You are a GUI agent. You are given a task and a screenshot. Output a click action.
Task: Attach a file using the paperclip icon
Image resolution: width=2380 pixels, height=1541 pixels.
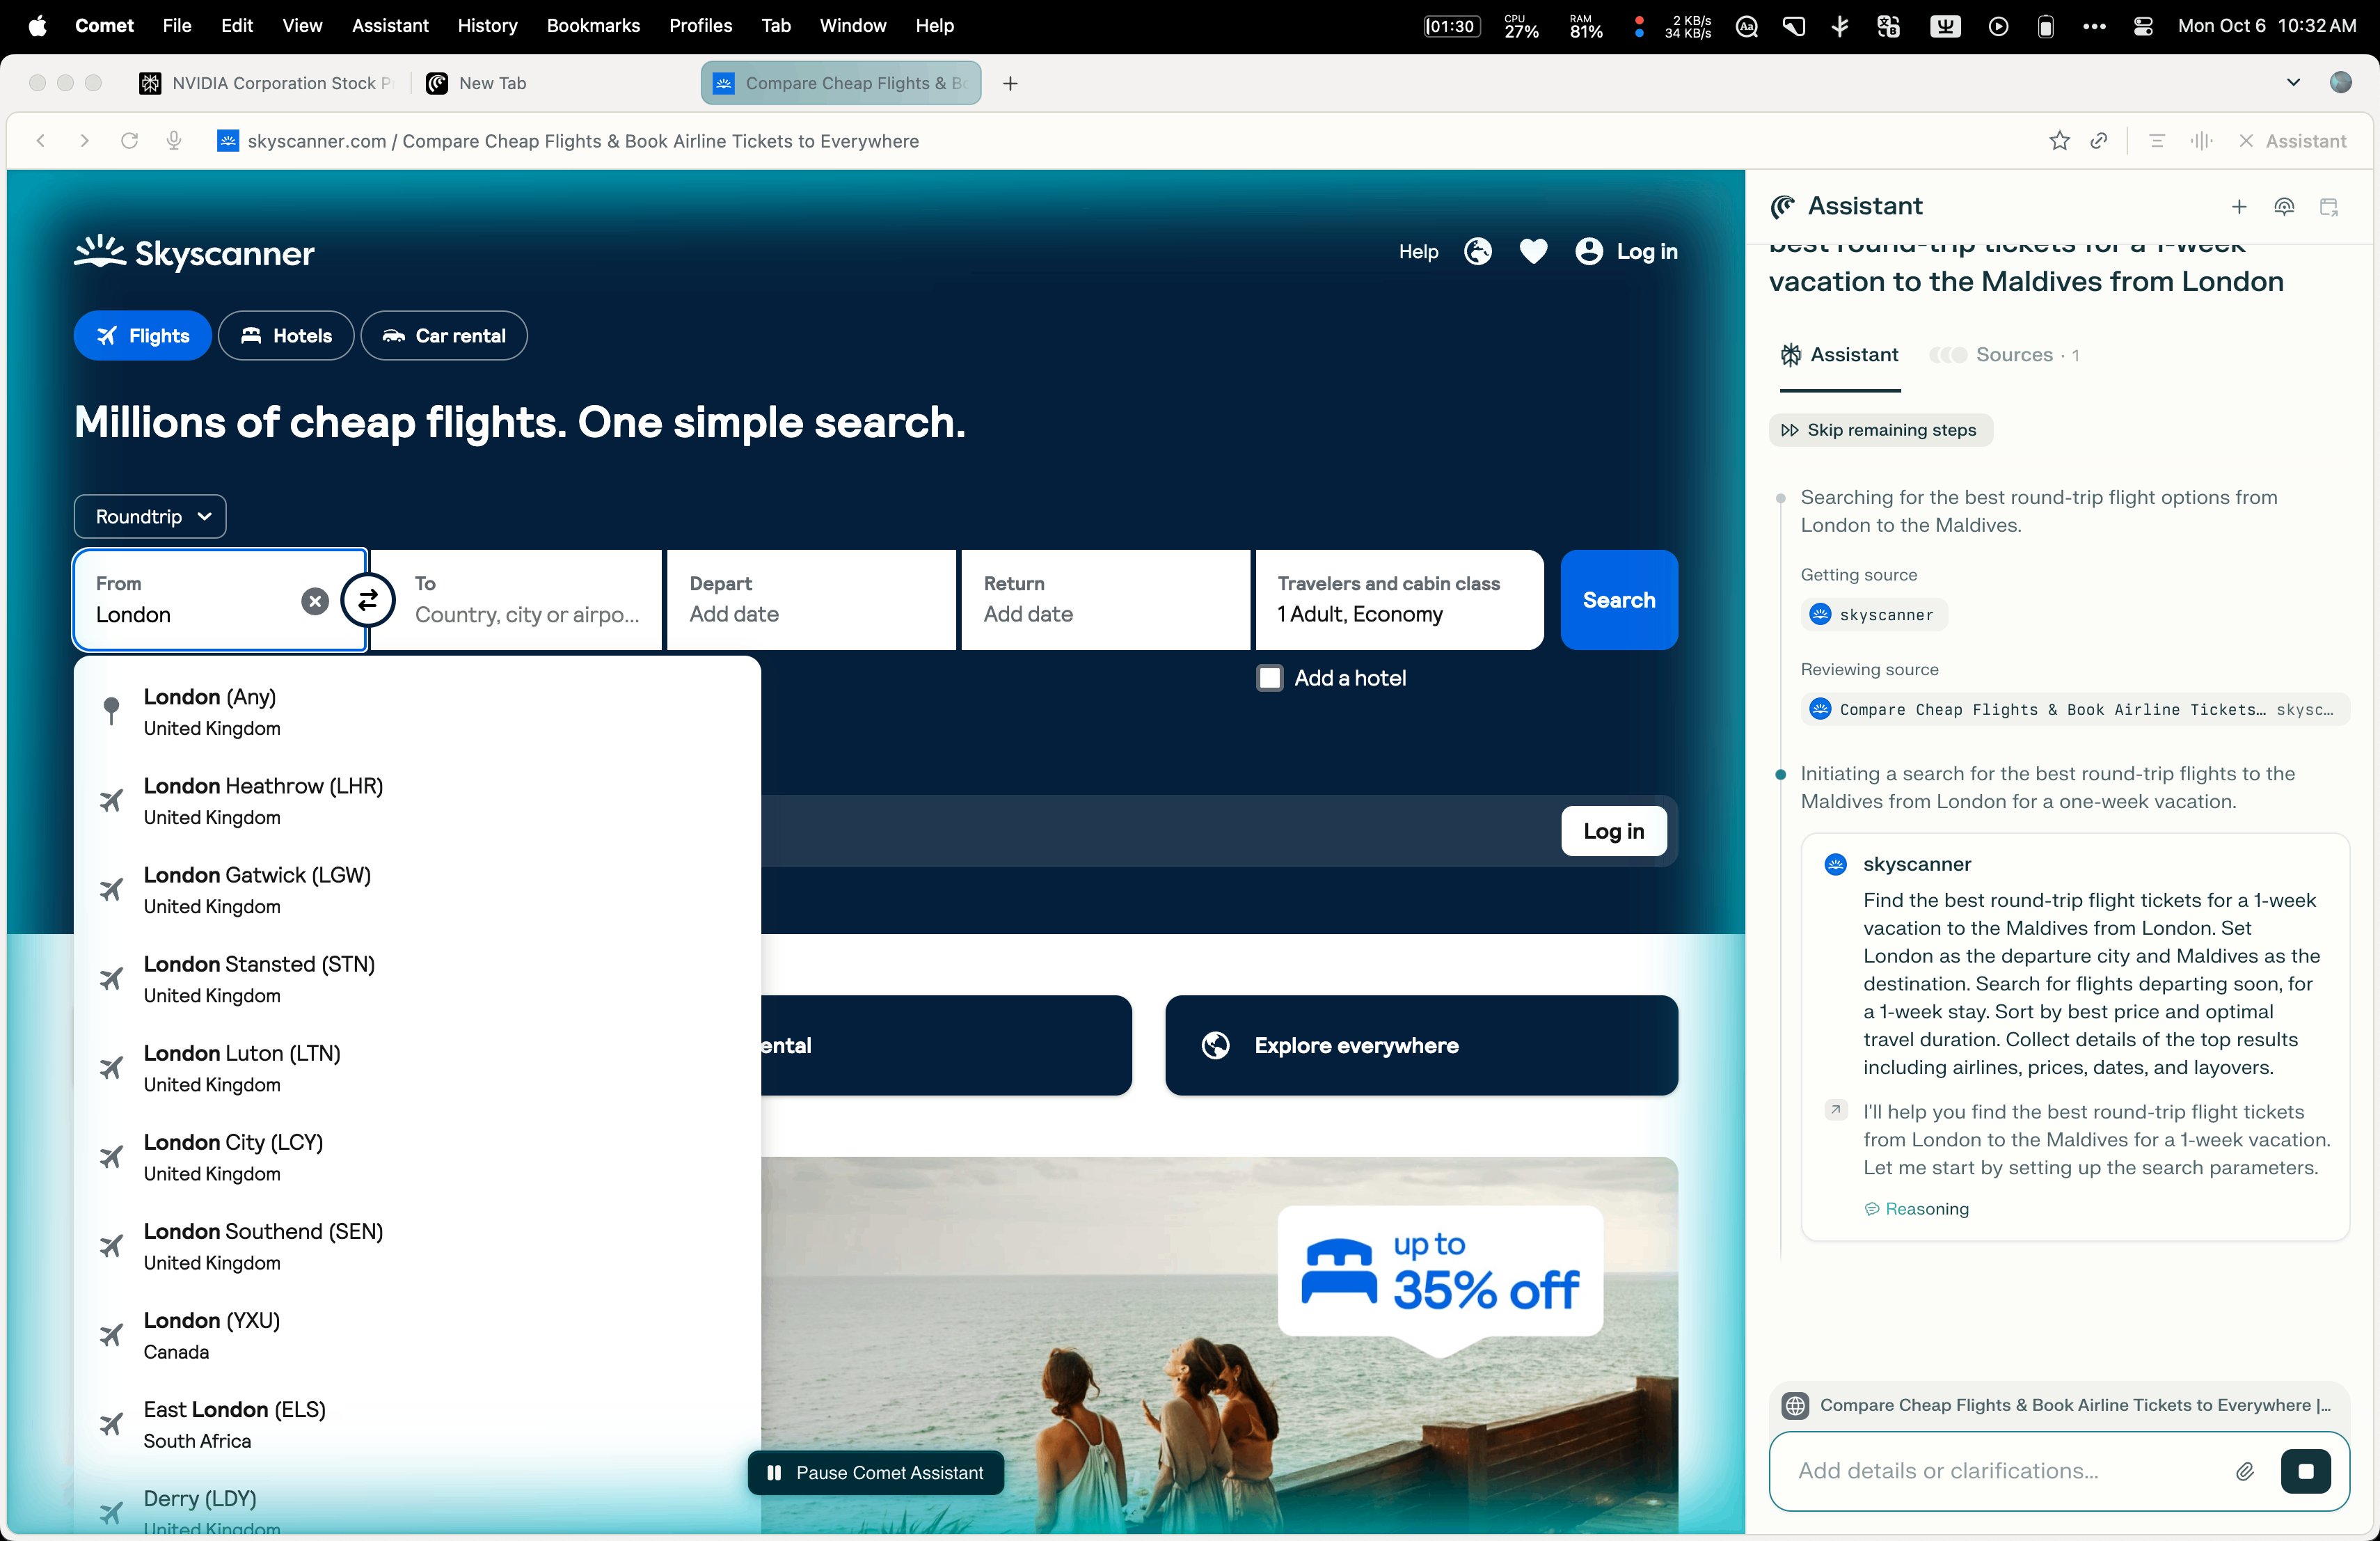tap(2244, 1471)
